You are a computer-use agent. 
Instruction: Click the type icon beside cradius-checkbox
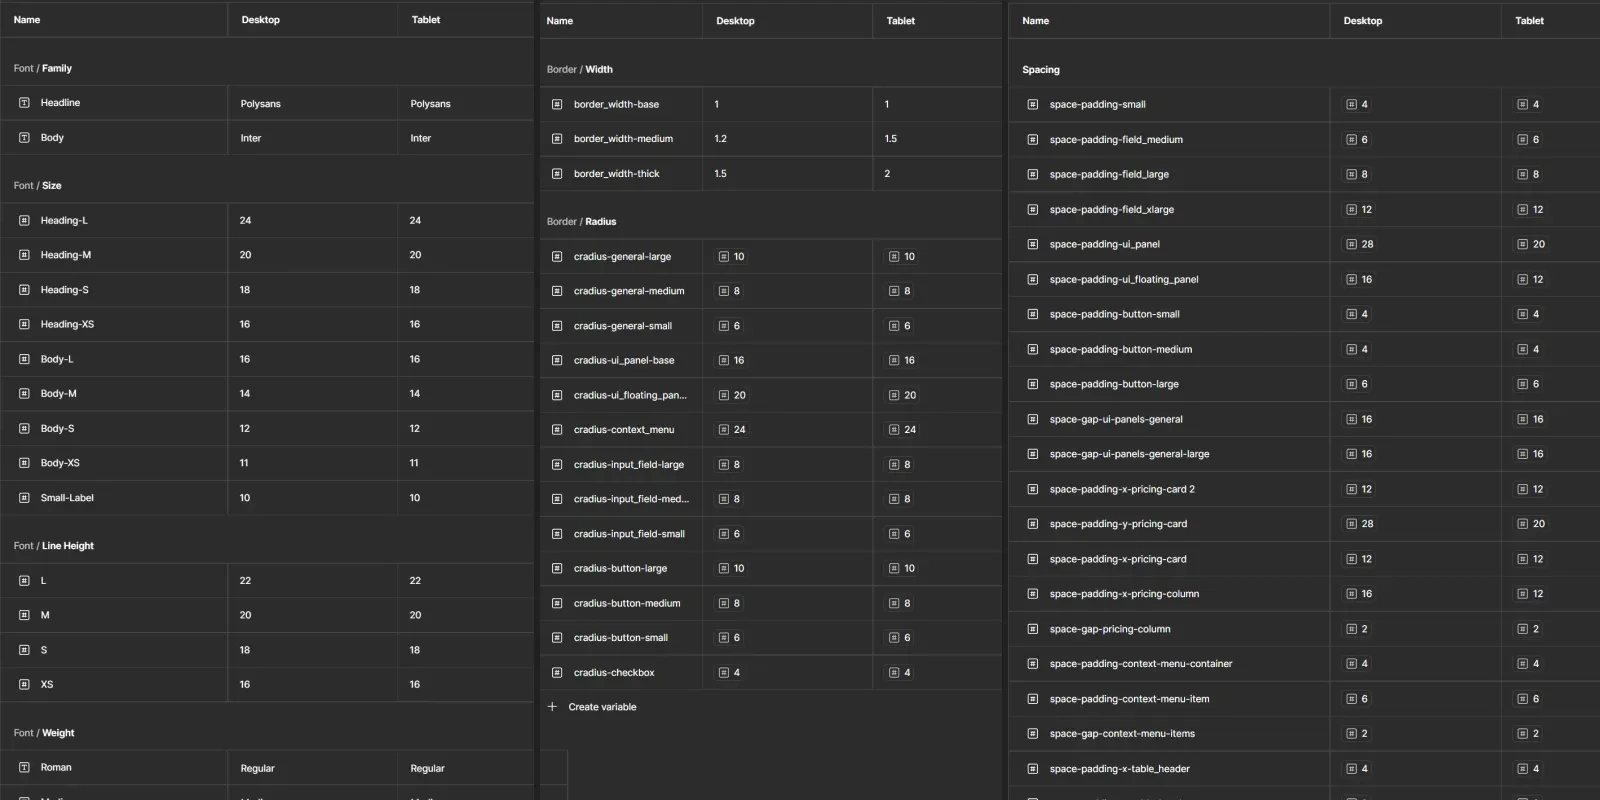pyautogui.click(x=557, y=673)
